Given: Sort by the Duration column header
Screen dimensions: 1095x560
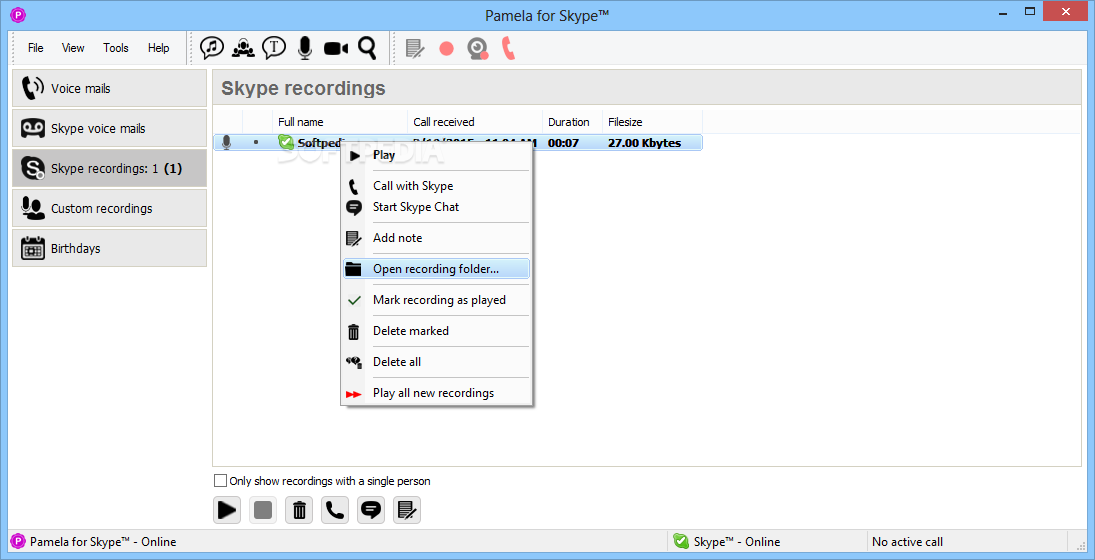Looking at the screenshot, I should 573,122.
